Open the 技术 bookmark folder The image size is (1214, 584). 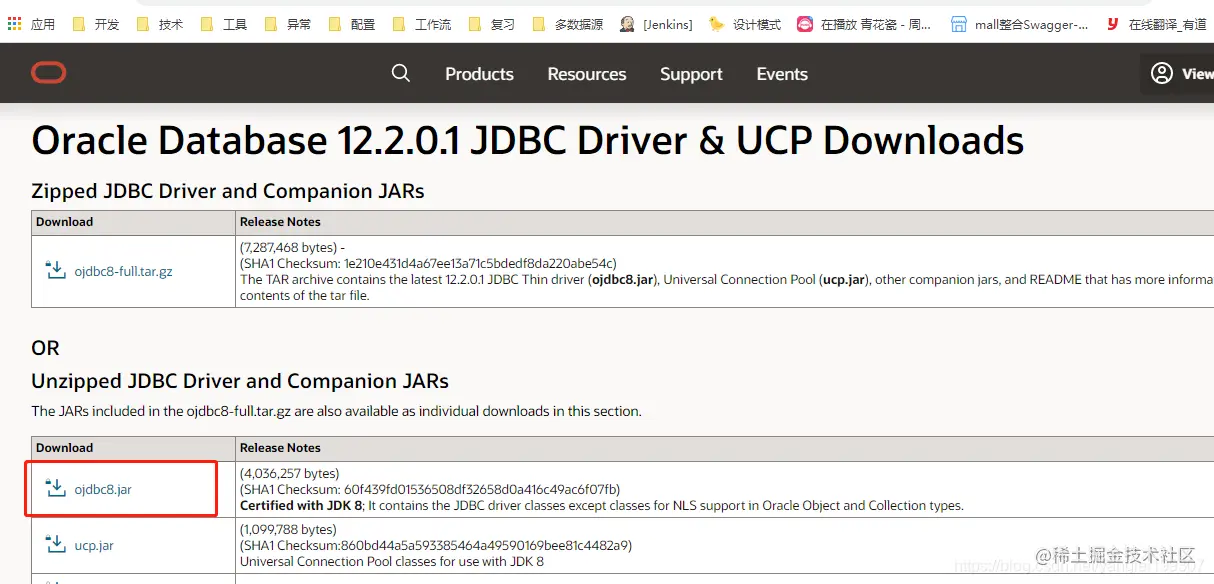click(161, 24)
